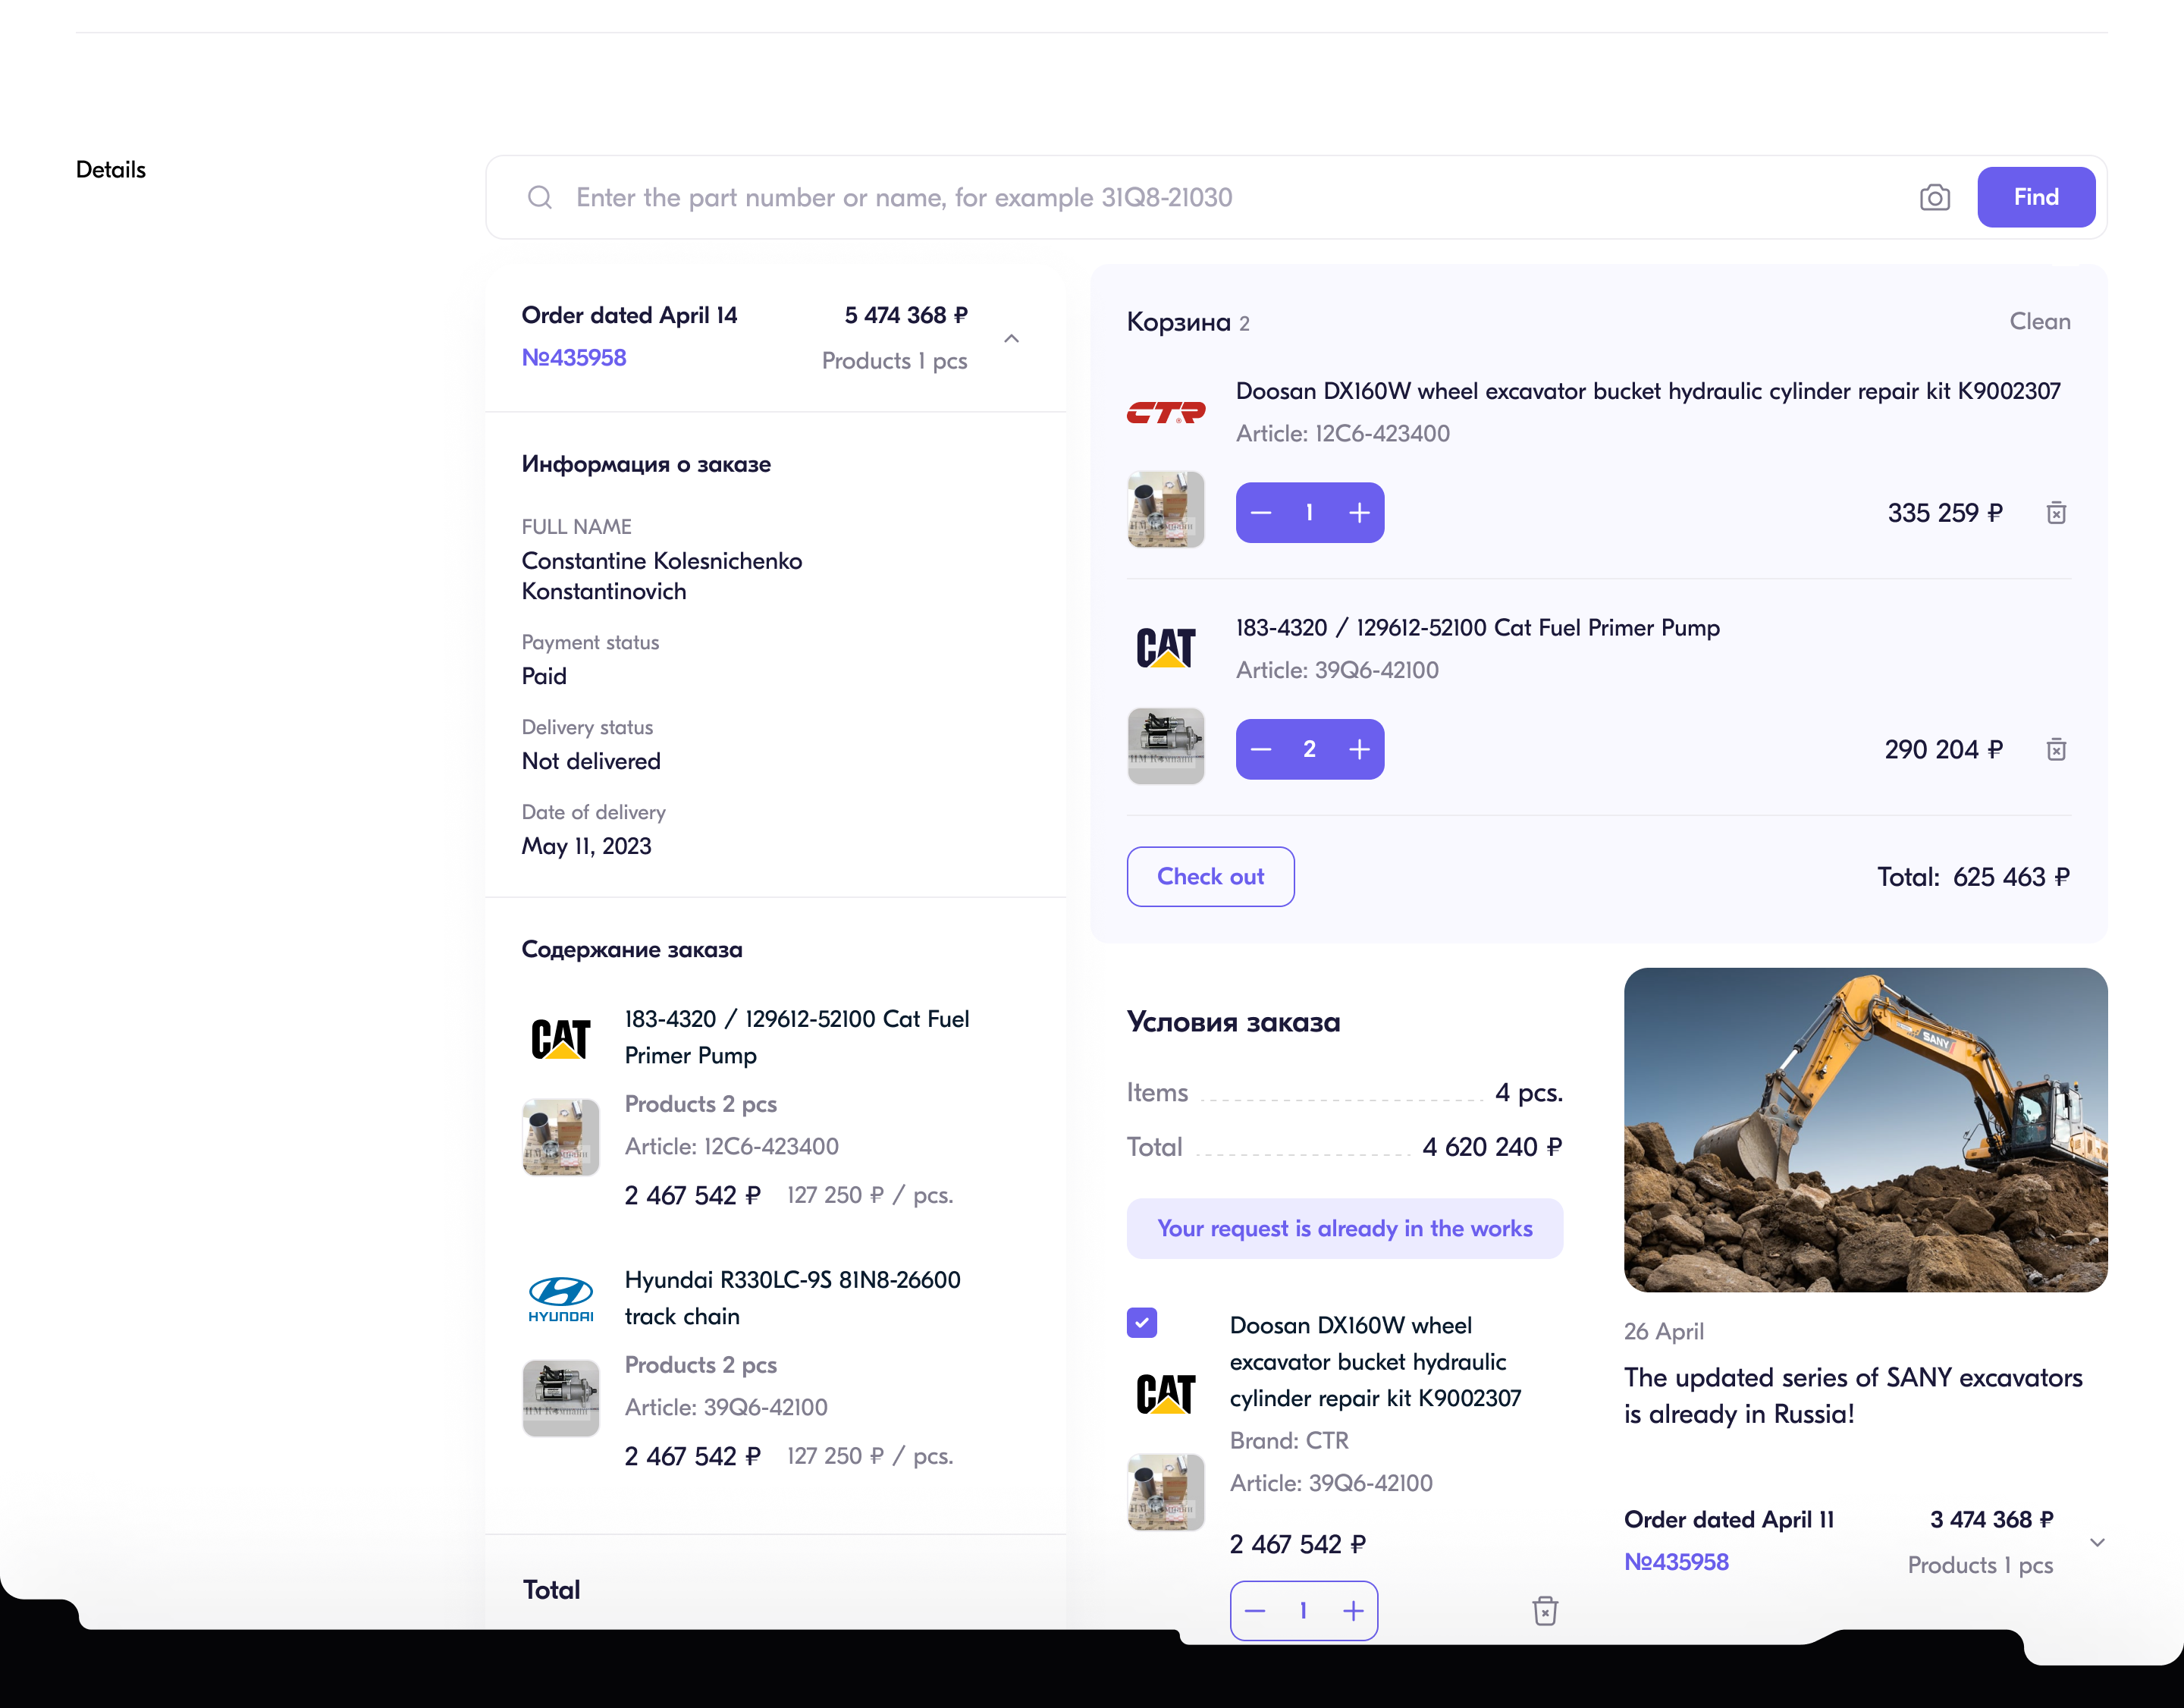Click the CTR brand logo in cart

pos(1165,412)
